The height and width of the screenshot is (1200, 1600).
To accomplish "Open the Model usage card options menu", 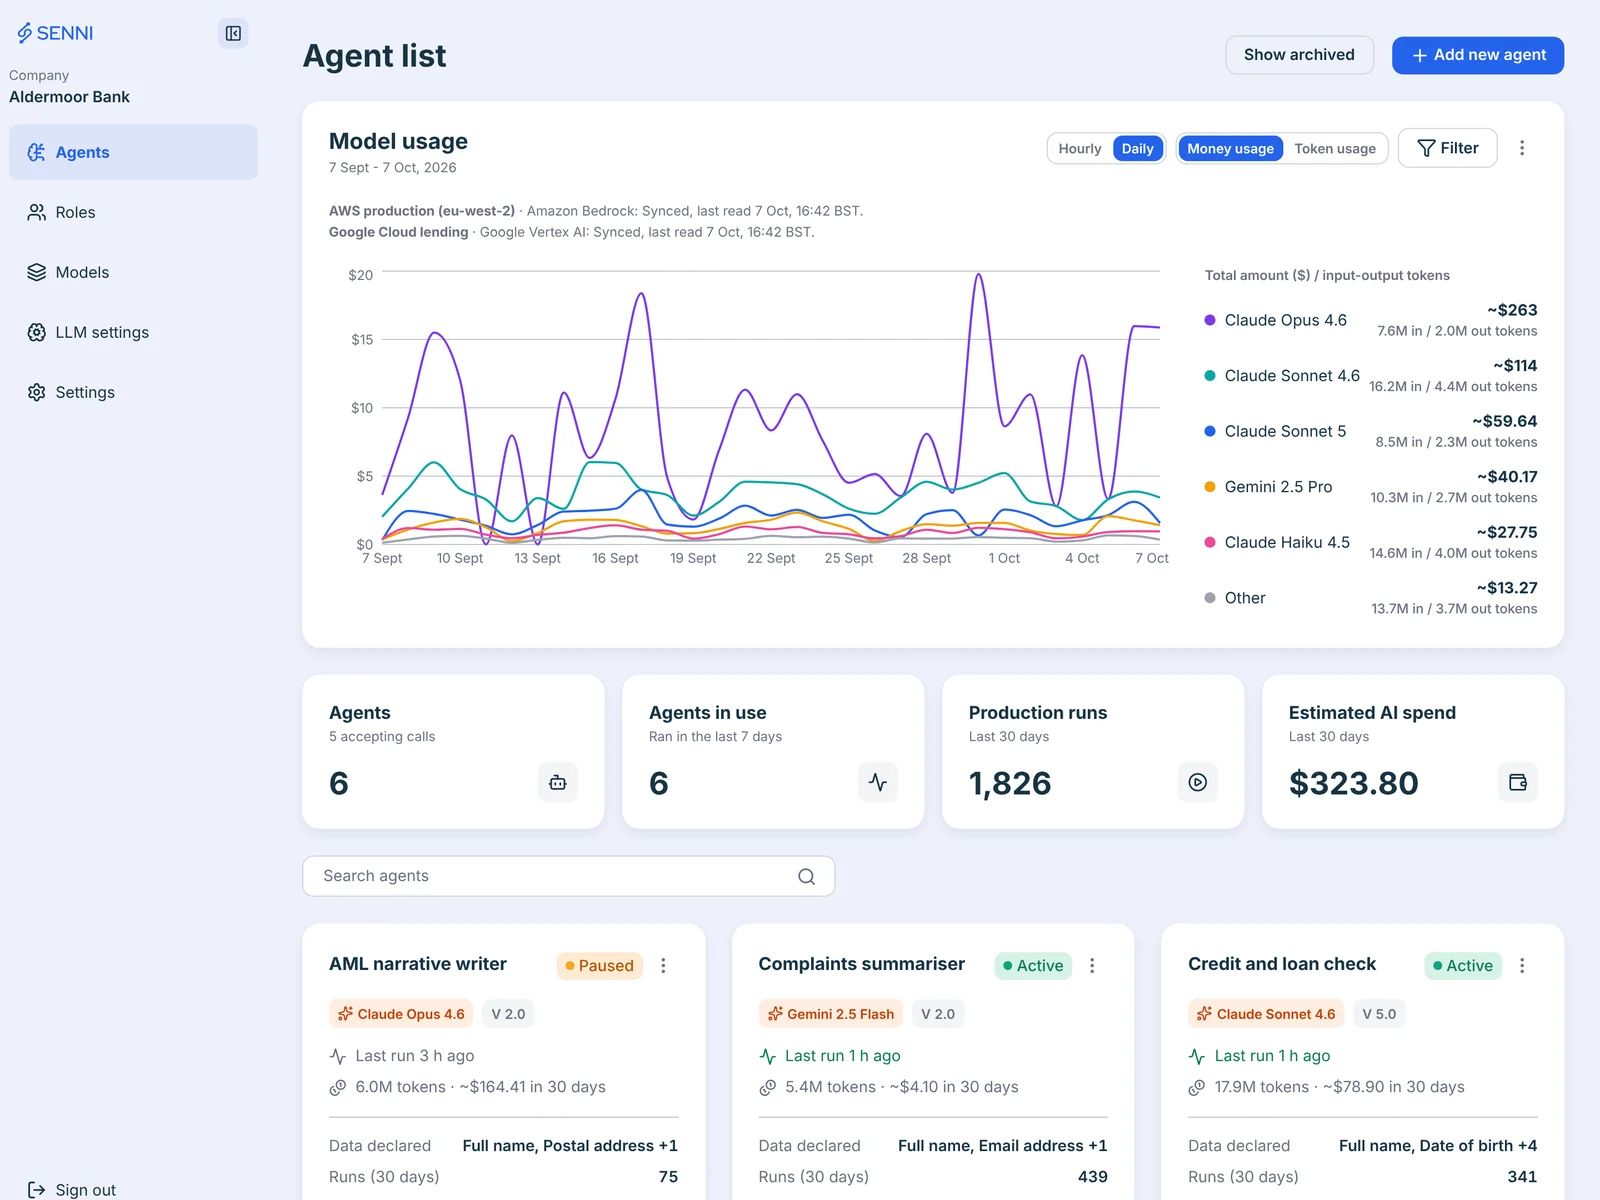I will 1521,148.
